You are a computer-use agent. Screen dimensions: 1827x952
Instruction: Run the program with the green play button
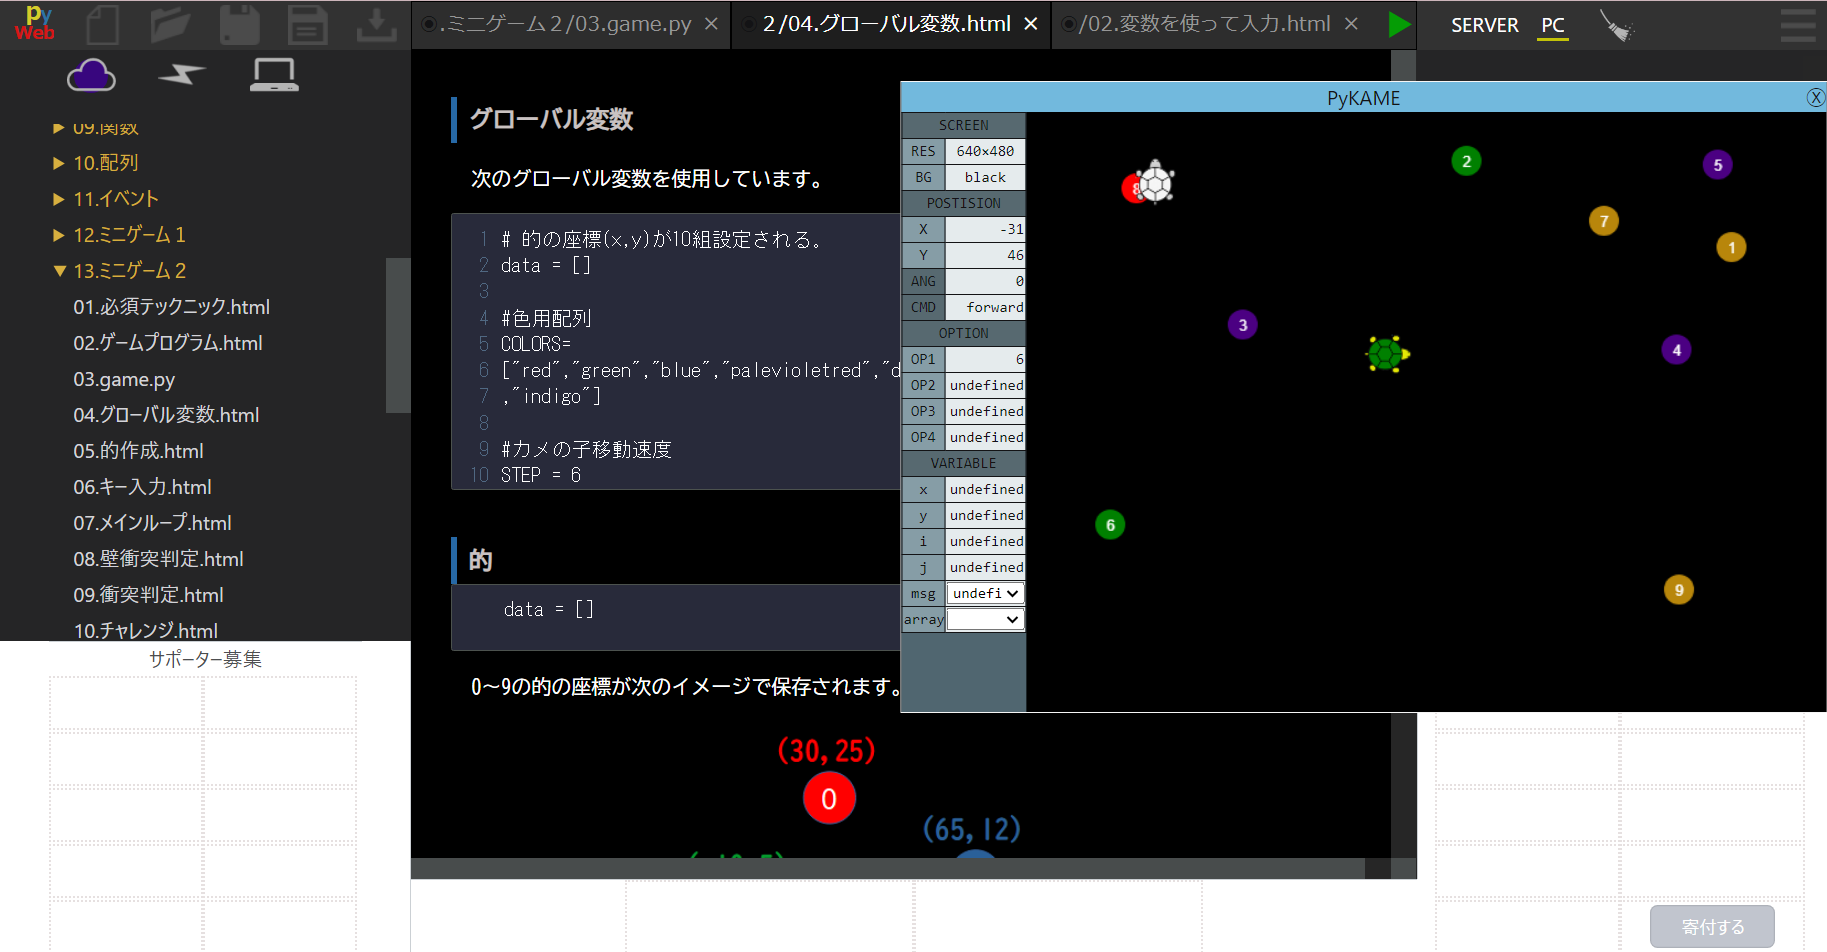1399,24
